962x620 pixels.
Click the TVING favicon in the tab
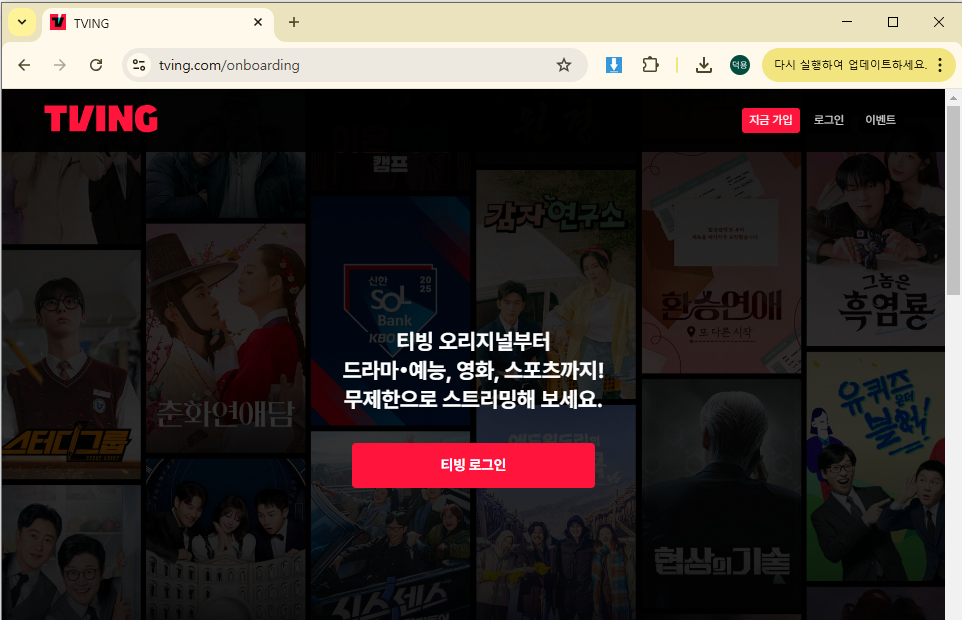pyautogui.click(x=58, y=23)
